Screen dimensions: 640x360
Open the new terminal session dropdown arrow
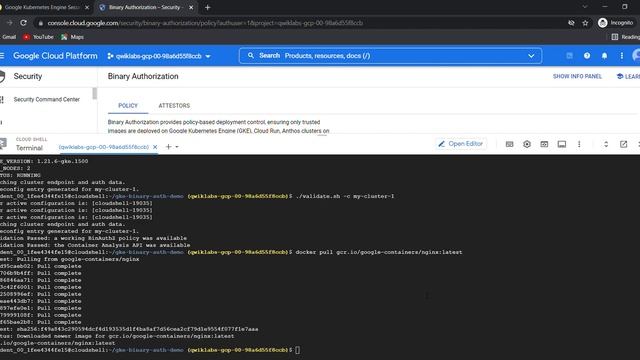[177, 147]
